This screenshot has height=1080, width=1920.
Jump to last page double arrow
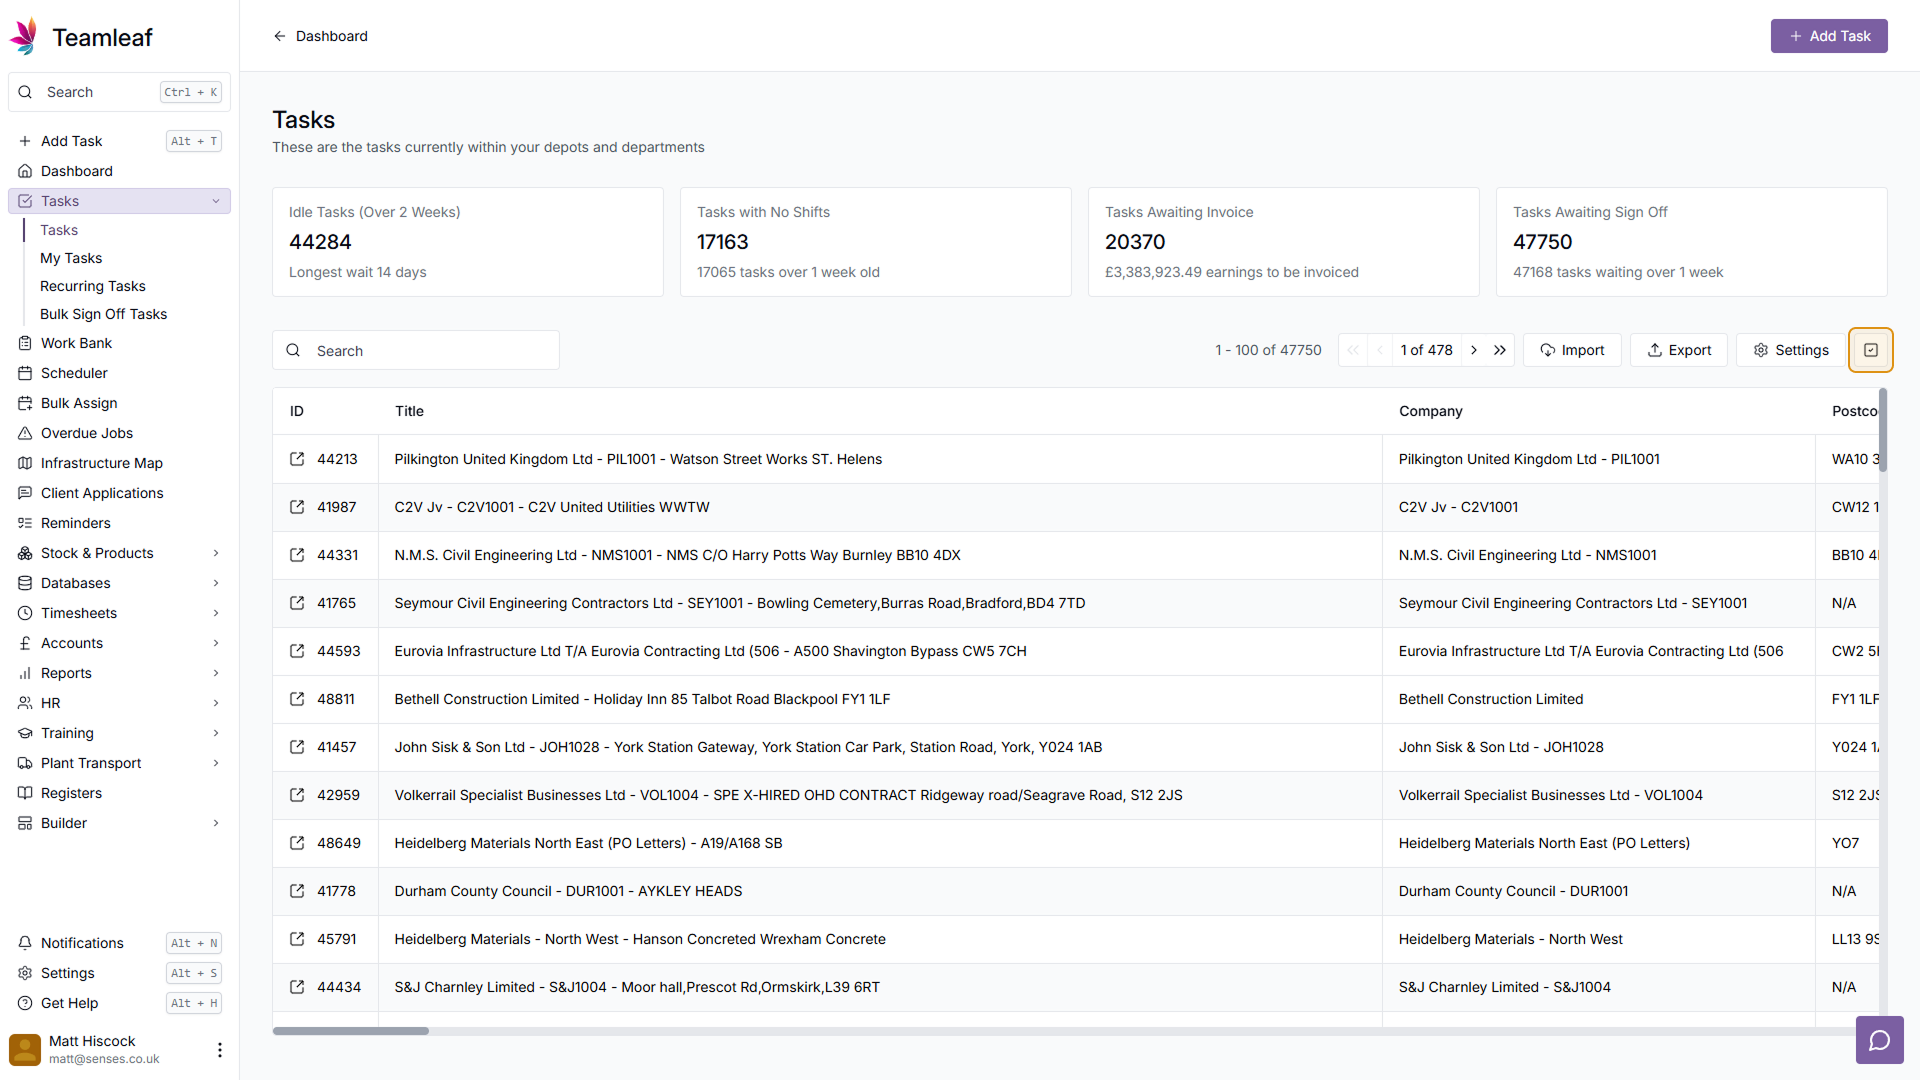pos(1500,350)
